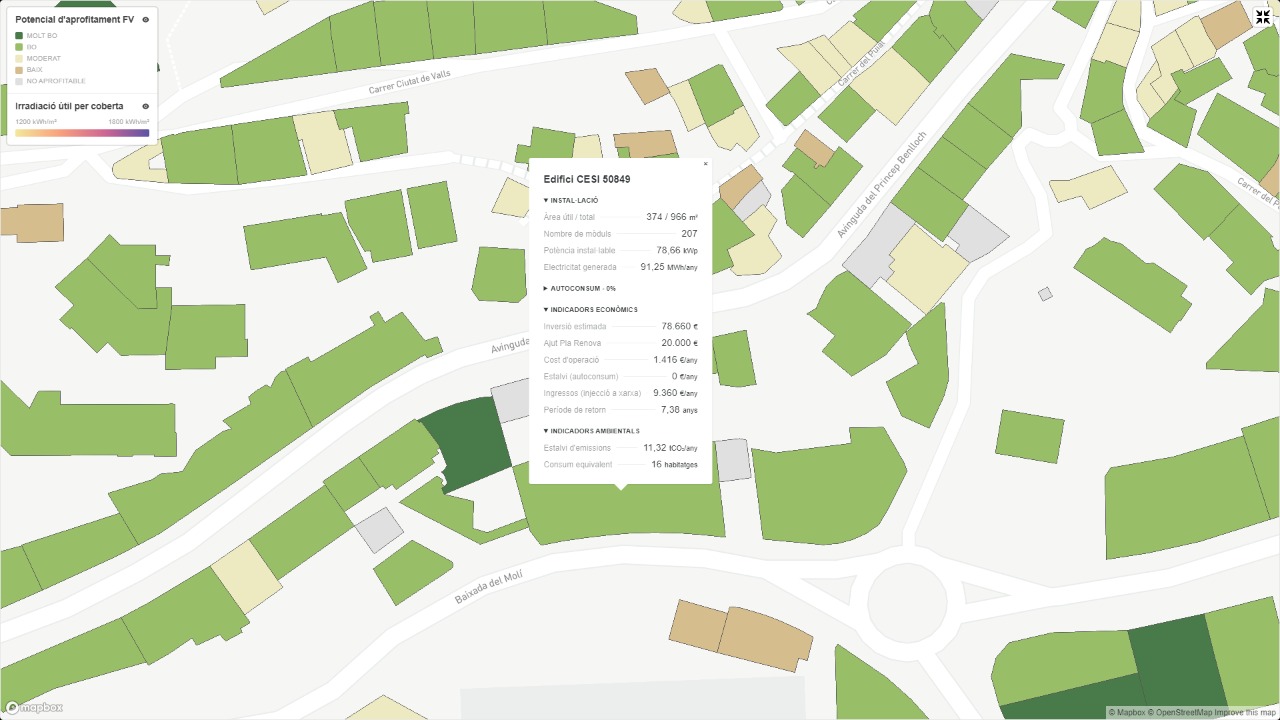Screen dimensions: 1280x720
Task: Click the Període de retorn value 7,38 anys
Action: (x=679, y=410)
